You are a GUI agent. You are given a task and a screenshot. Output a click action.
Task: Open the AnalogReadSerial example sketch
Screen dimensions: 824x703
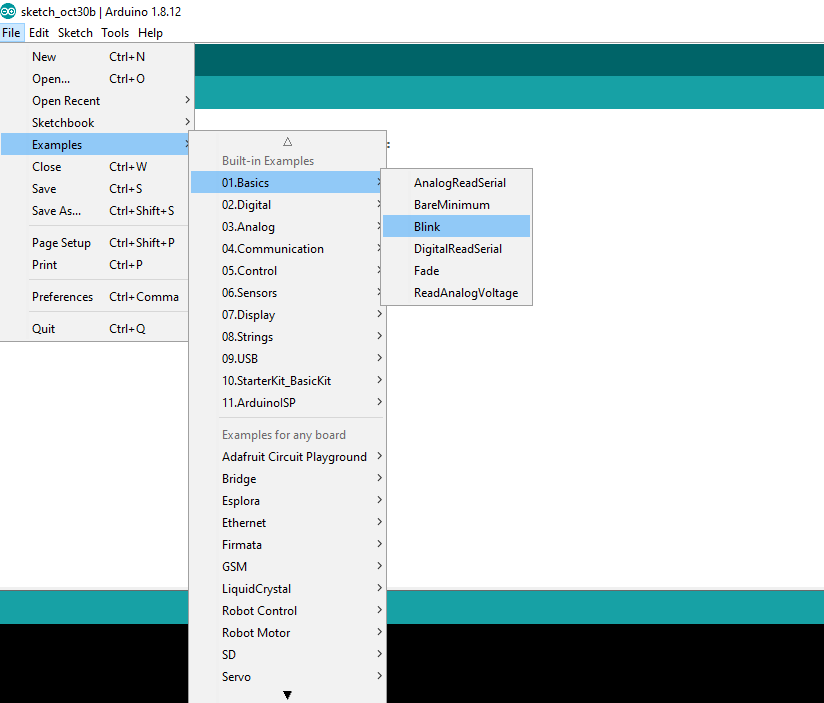click(x=456, y=182)
